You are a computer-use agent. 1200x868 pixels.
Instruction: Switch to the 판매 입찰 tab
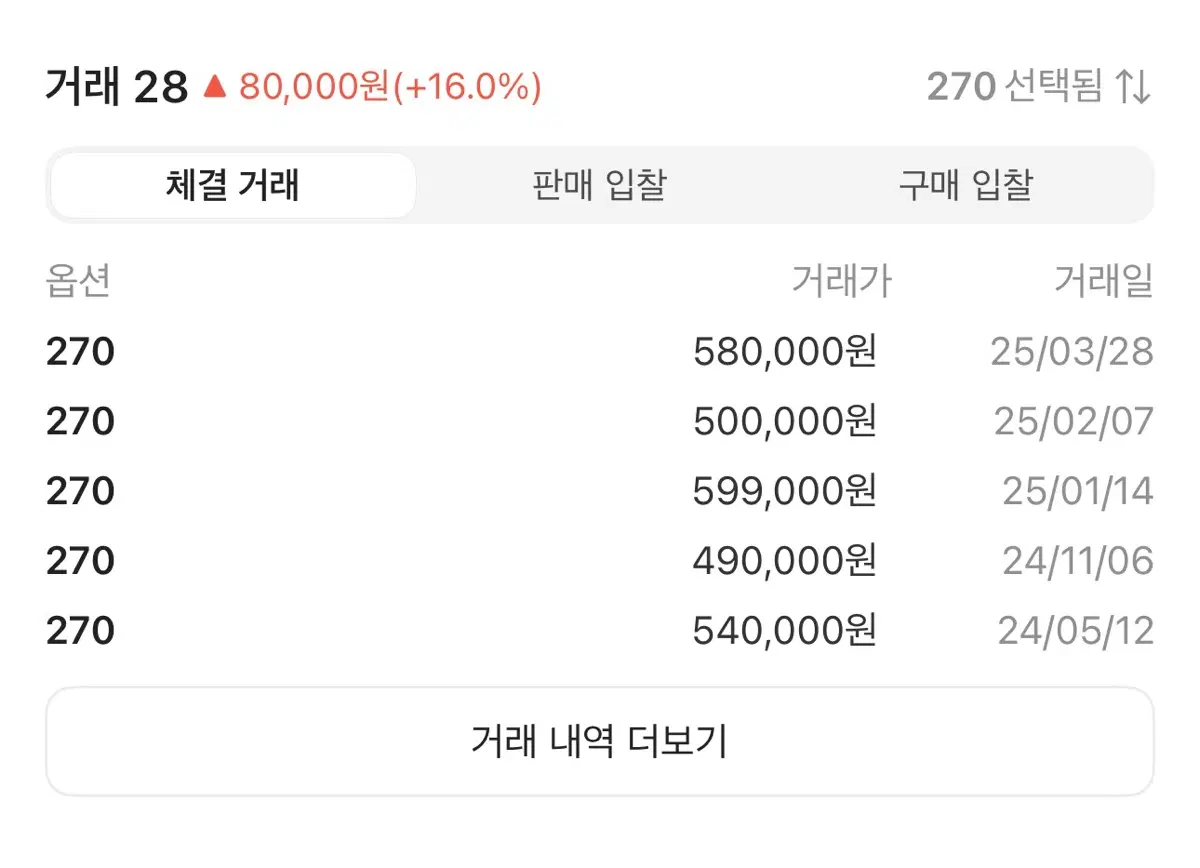click(599, 185)
